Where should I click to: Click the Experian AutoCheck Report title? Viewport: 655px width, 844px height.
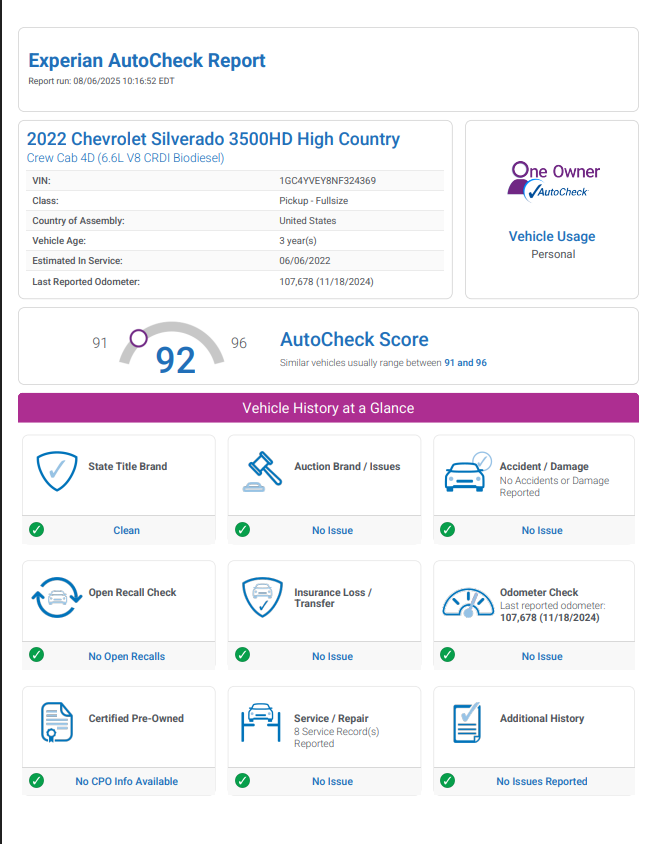coord(147,61)
